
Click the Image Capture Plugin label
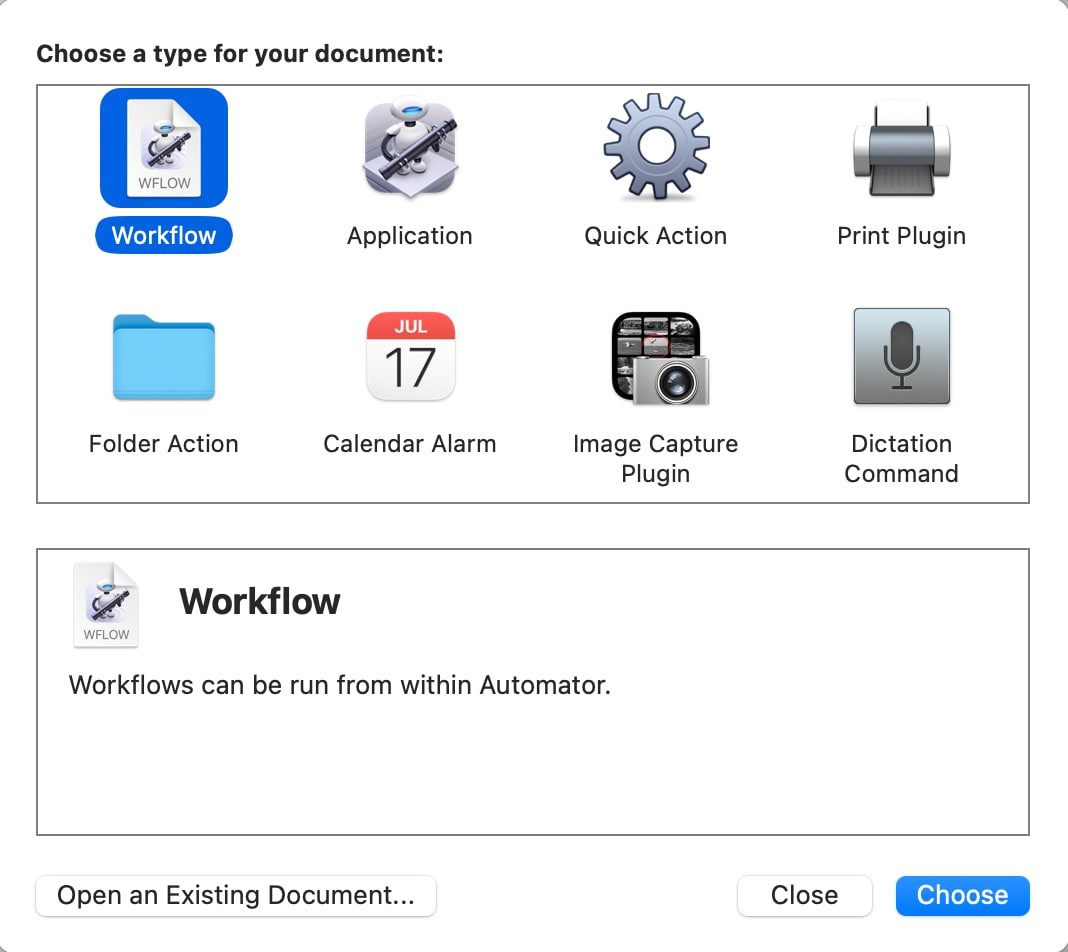tap(655, 458)
